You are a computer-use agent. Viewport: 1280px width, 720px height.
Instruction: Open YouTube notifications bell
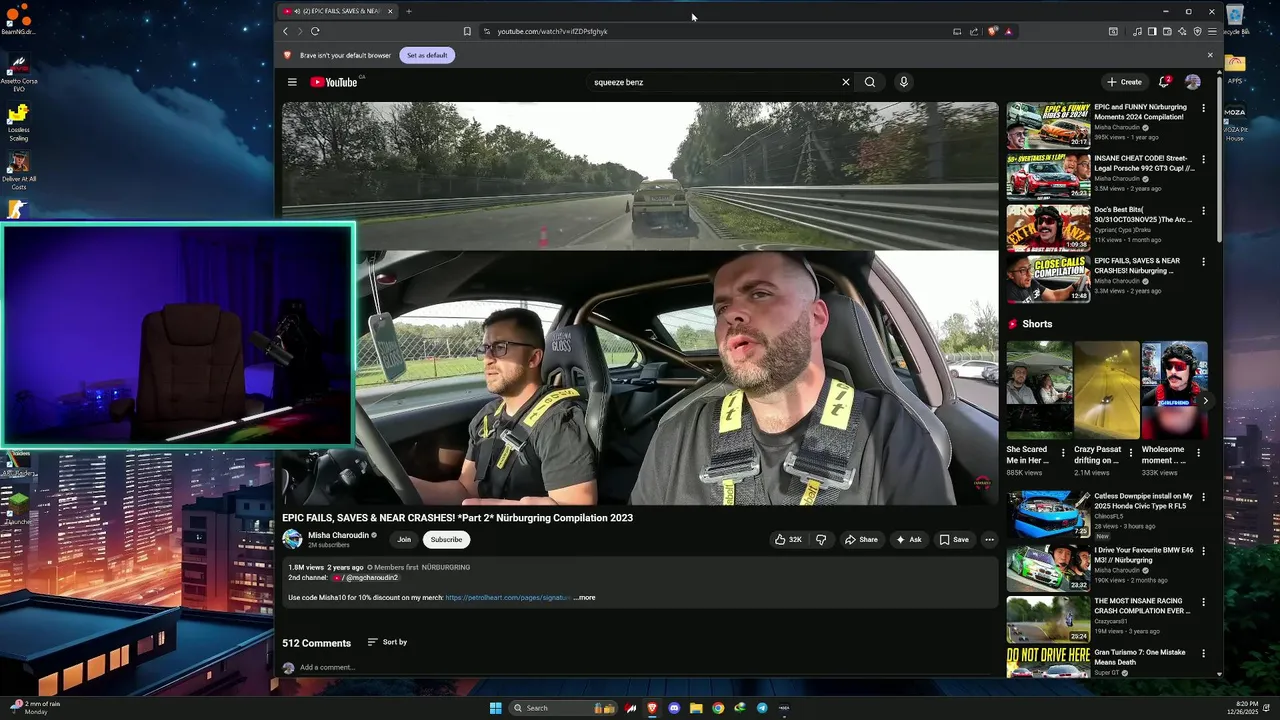[1164, 82]
